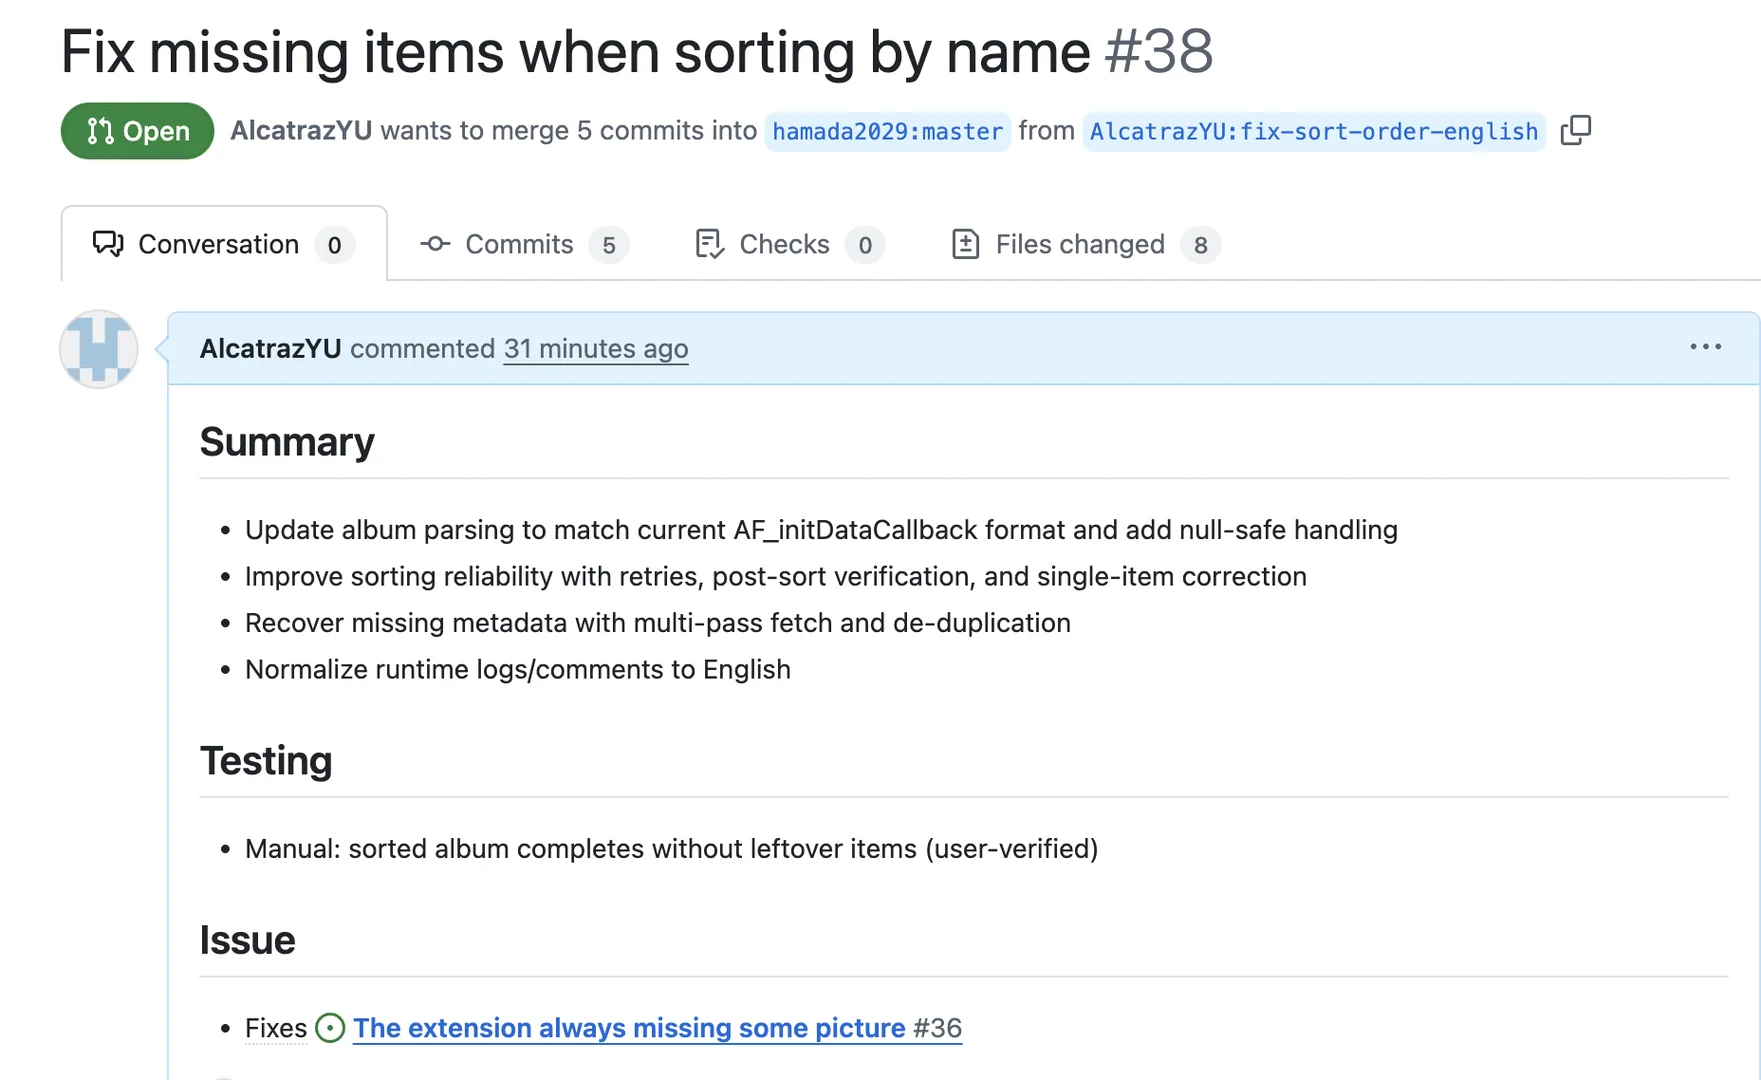
Task: Open the hamada2029:master branch link
Action: click(x=887, y=131)
